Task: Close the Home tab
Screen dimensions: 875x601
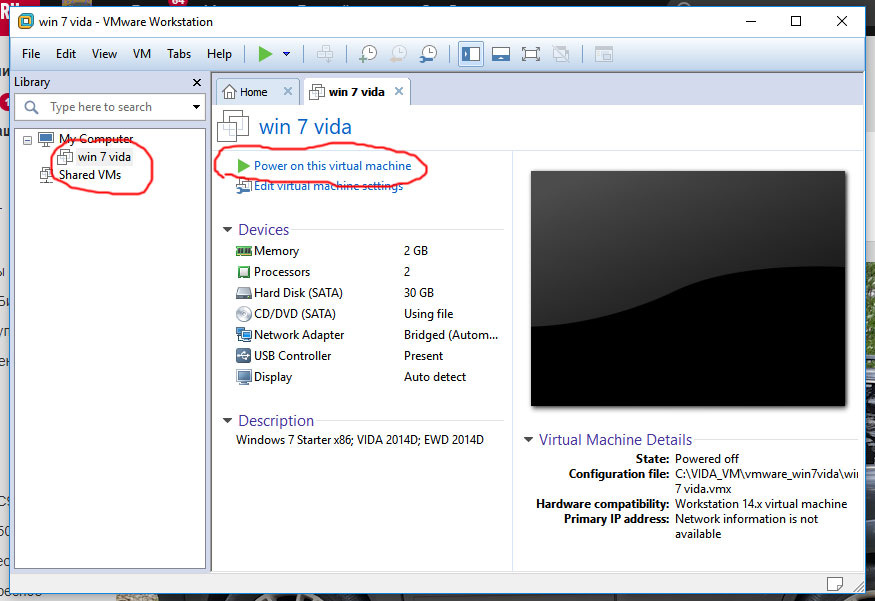Action: [x=287, y=91]
